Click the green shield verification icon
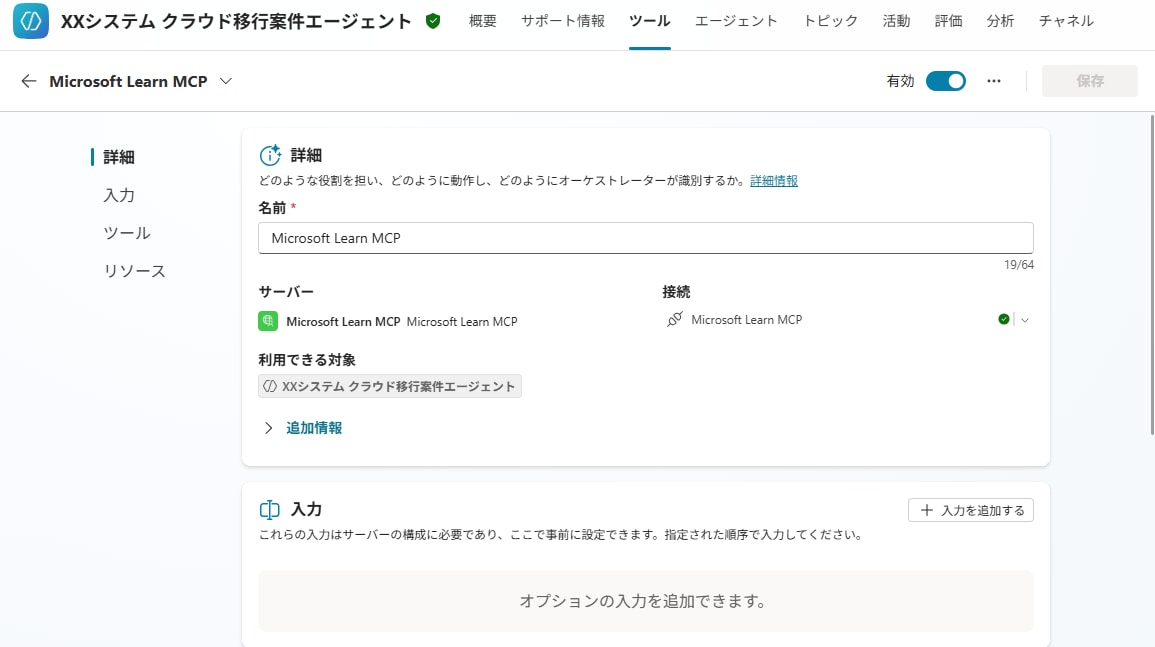 point(433,21)
